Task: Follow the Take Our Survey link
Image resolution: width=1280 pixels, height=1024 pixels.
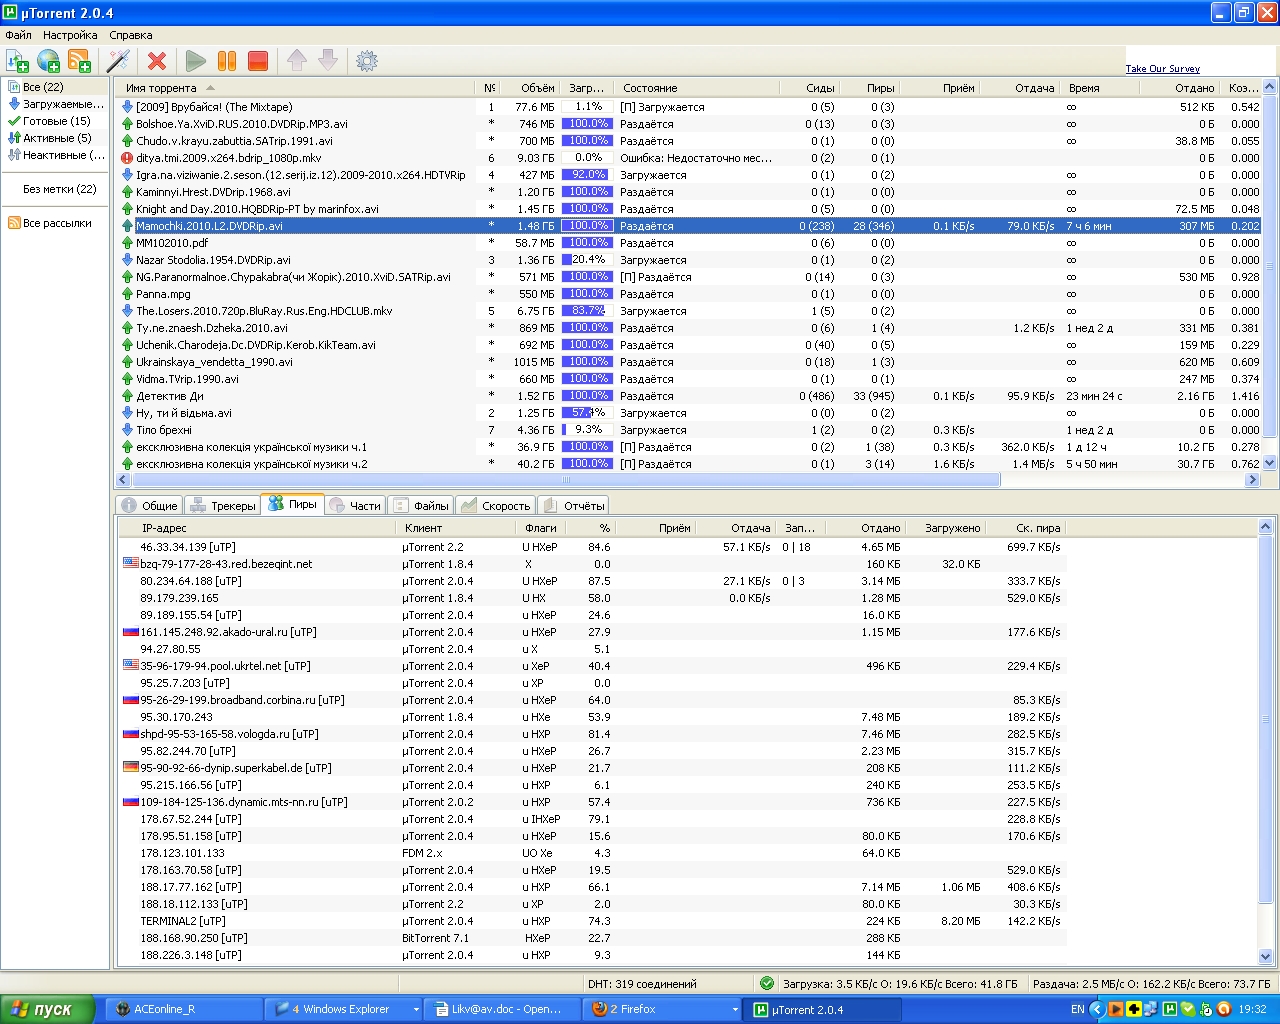Action: click(1163, 69)
